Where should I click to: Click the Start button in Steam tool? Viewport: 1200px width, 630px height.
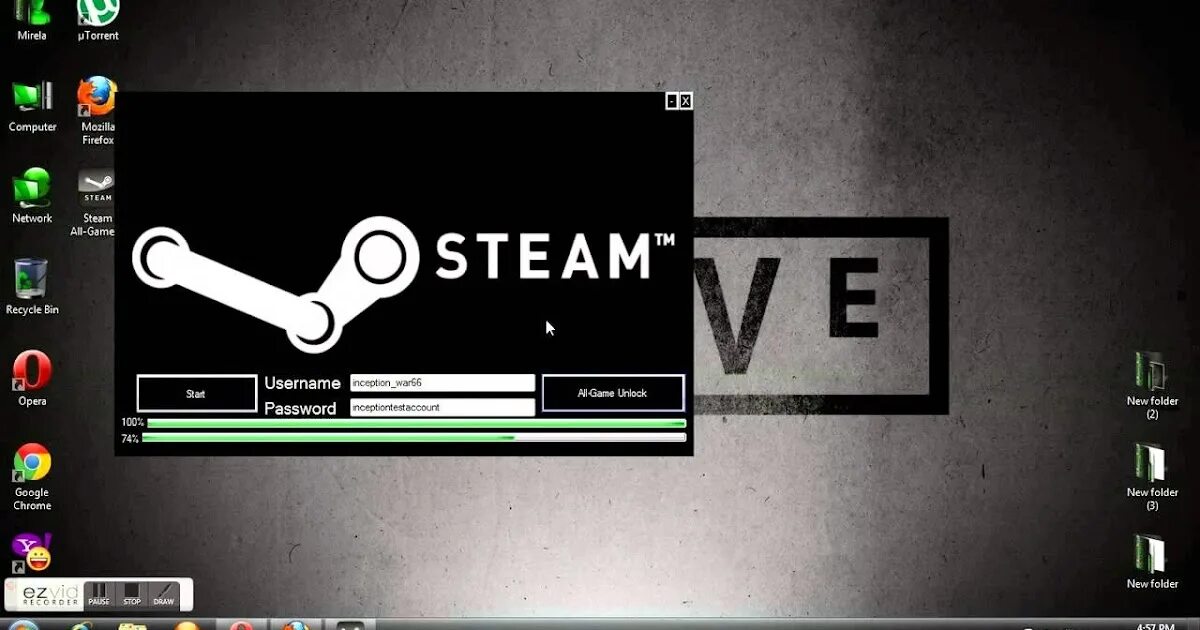196,394
